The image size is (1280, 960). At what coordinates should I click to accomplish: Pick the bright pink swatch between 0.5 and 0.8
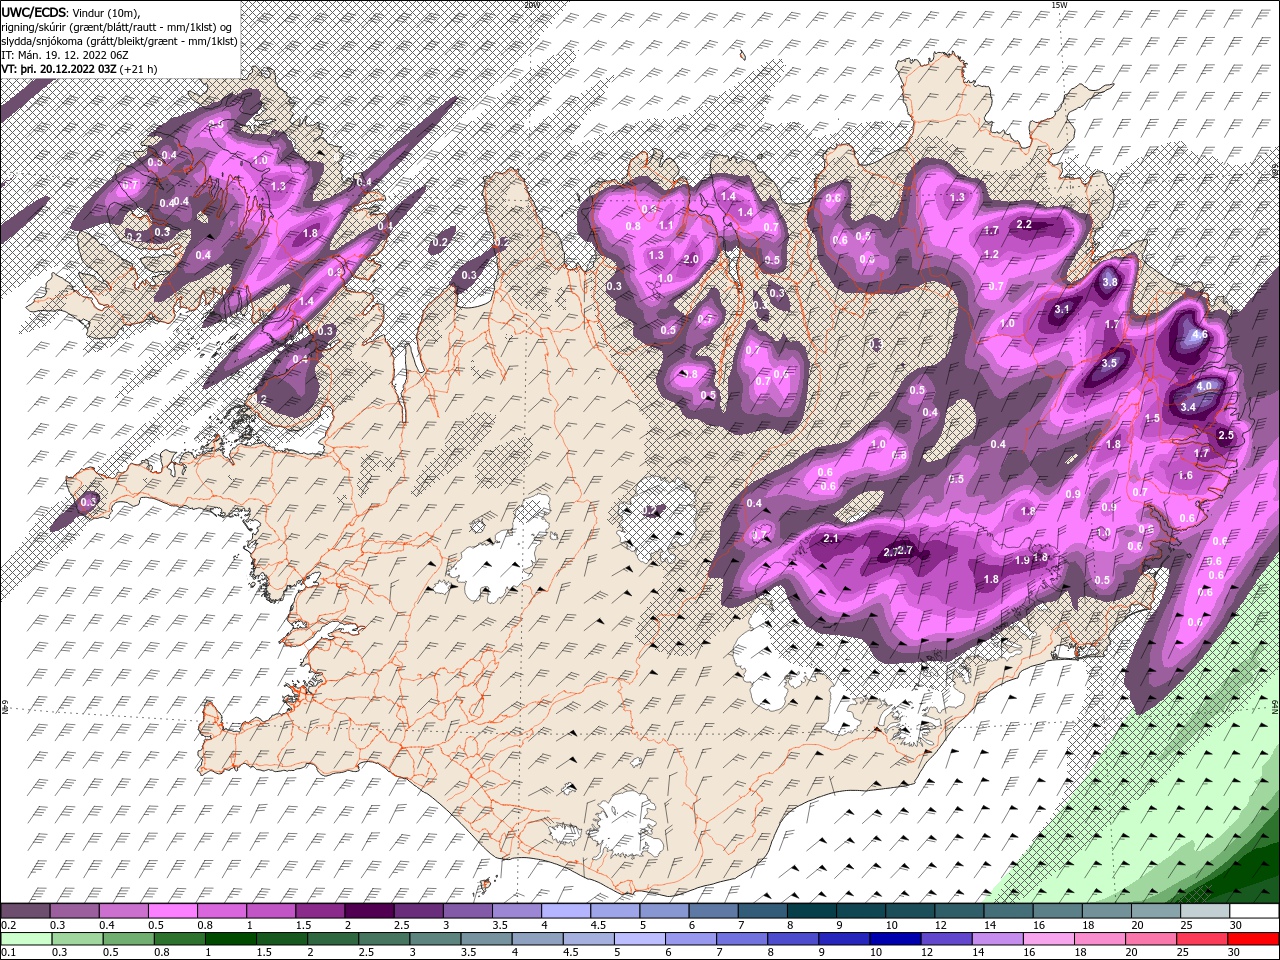point(172,911)
